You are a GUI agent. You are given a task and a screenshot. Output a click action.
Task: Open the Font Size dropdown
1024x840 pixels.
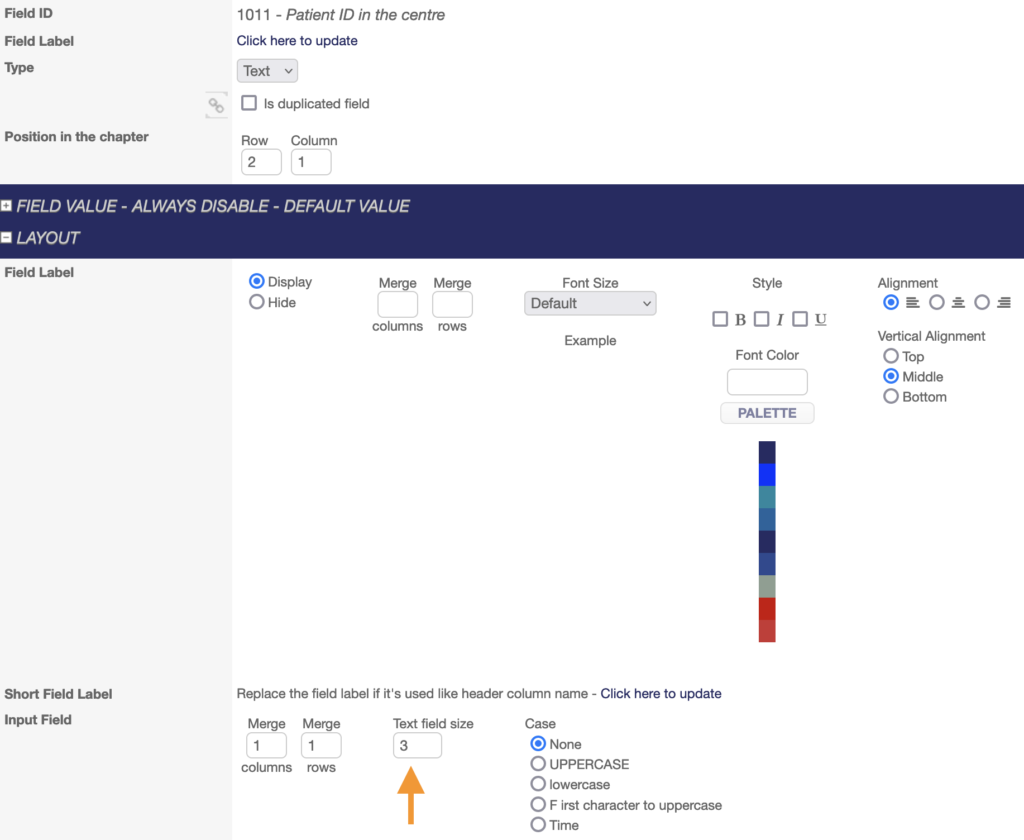point(590,303)
